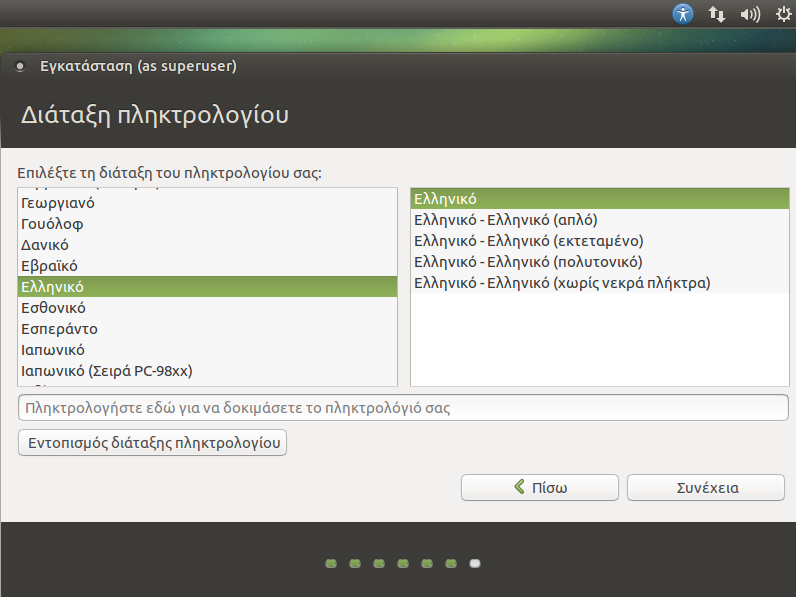This screenshot has width=796, height=597.
Task: Click the keyboard test input field
Action: [x=402, y=408]
